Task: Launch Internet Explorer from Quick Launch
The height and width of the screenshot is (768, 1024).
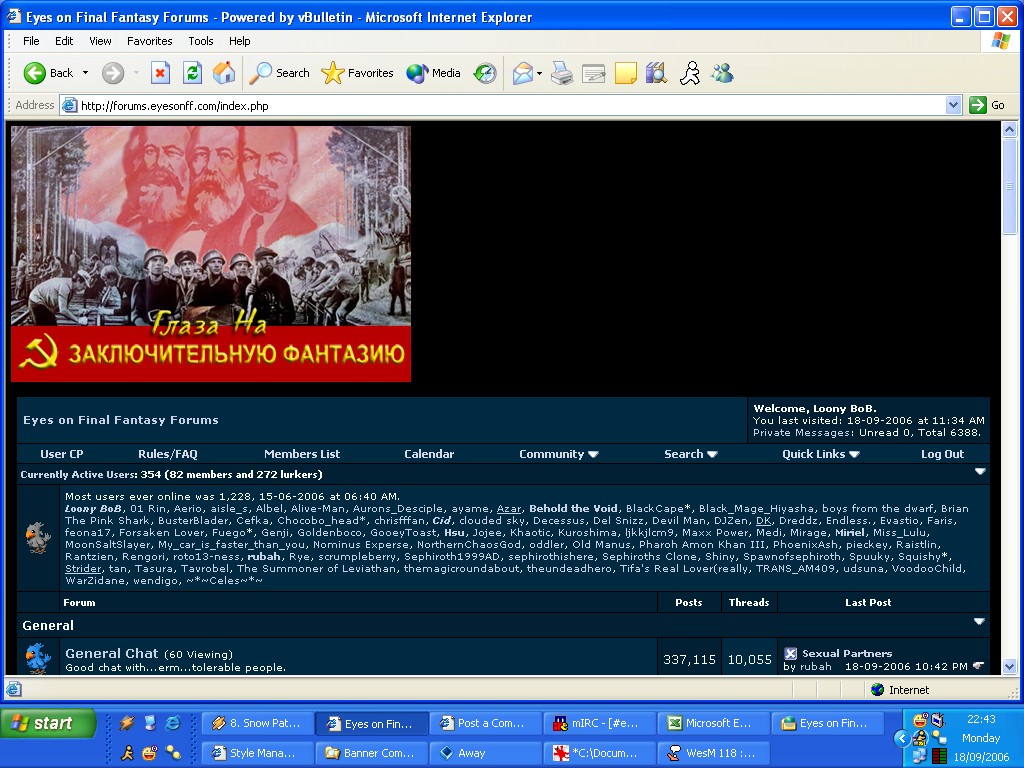Action: coord(172,723)
